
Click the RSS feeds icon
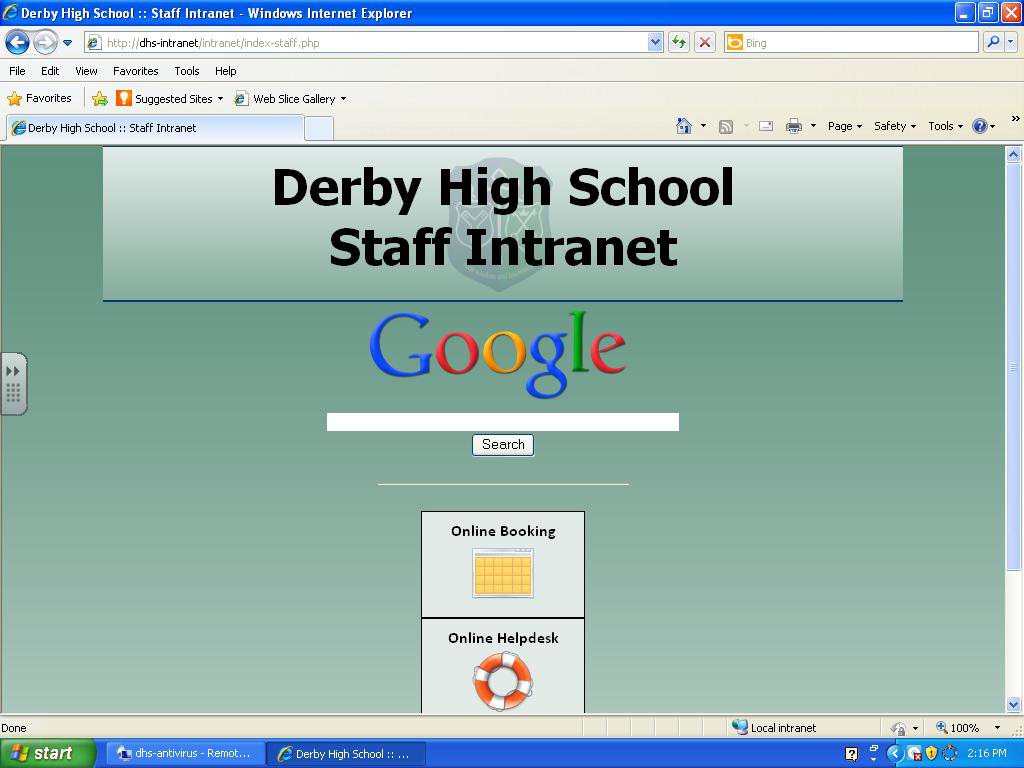tap(726, 127)
